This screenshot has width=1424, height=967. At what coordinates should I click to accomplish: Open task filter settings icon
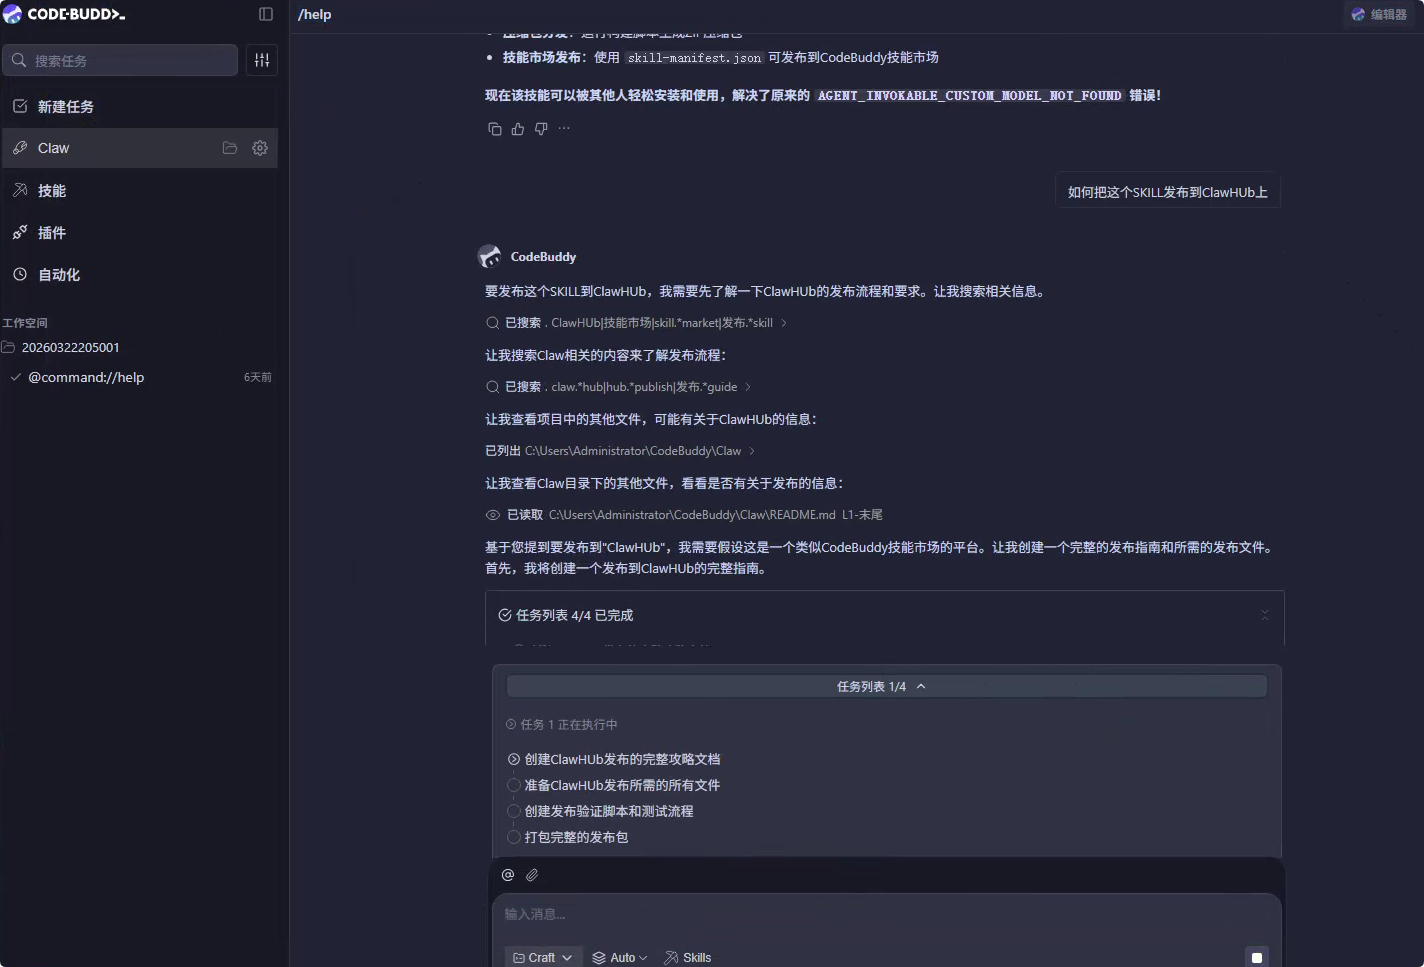262,60
